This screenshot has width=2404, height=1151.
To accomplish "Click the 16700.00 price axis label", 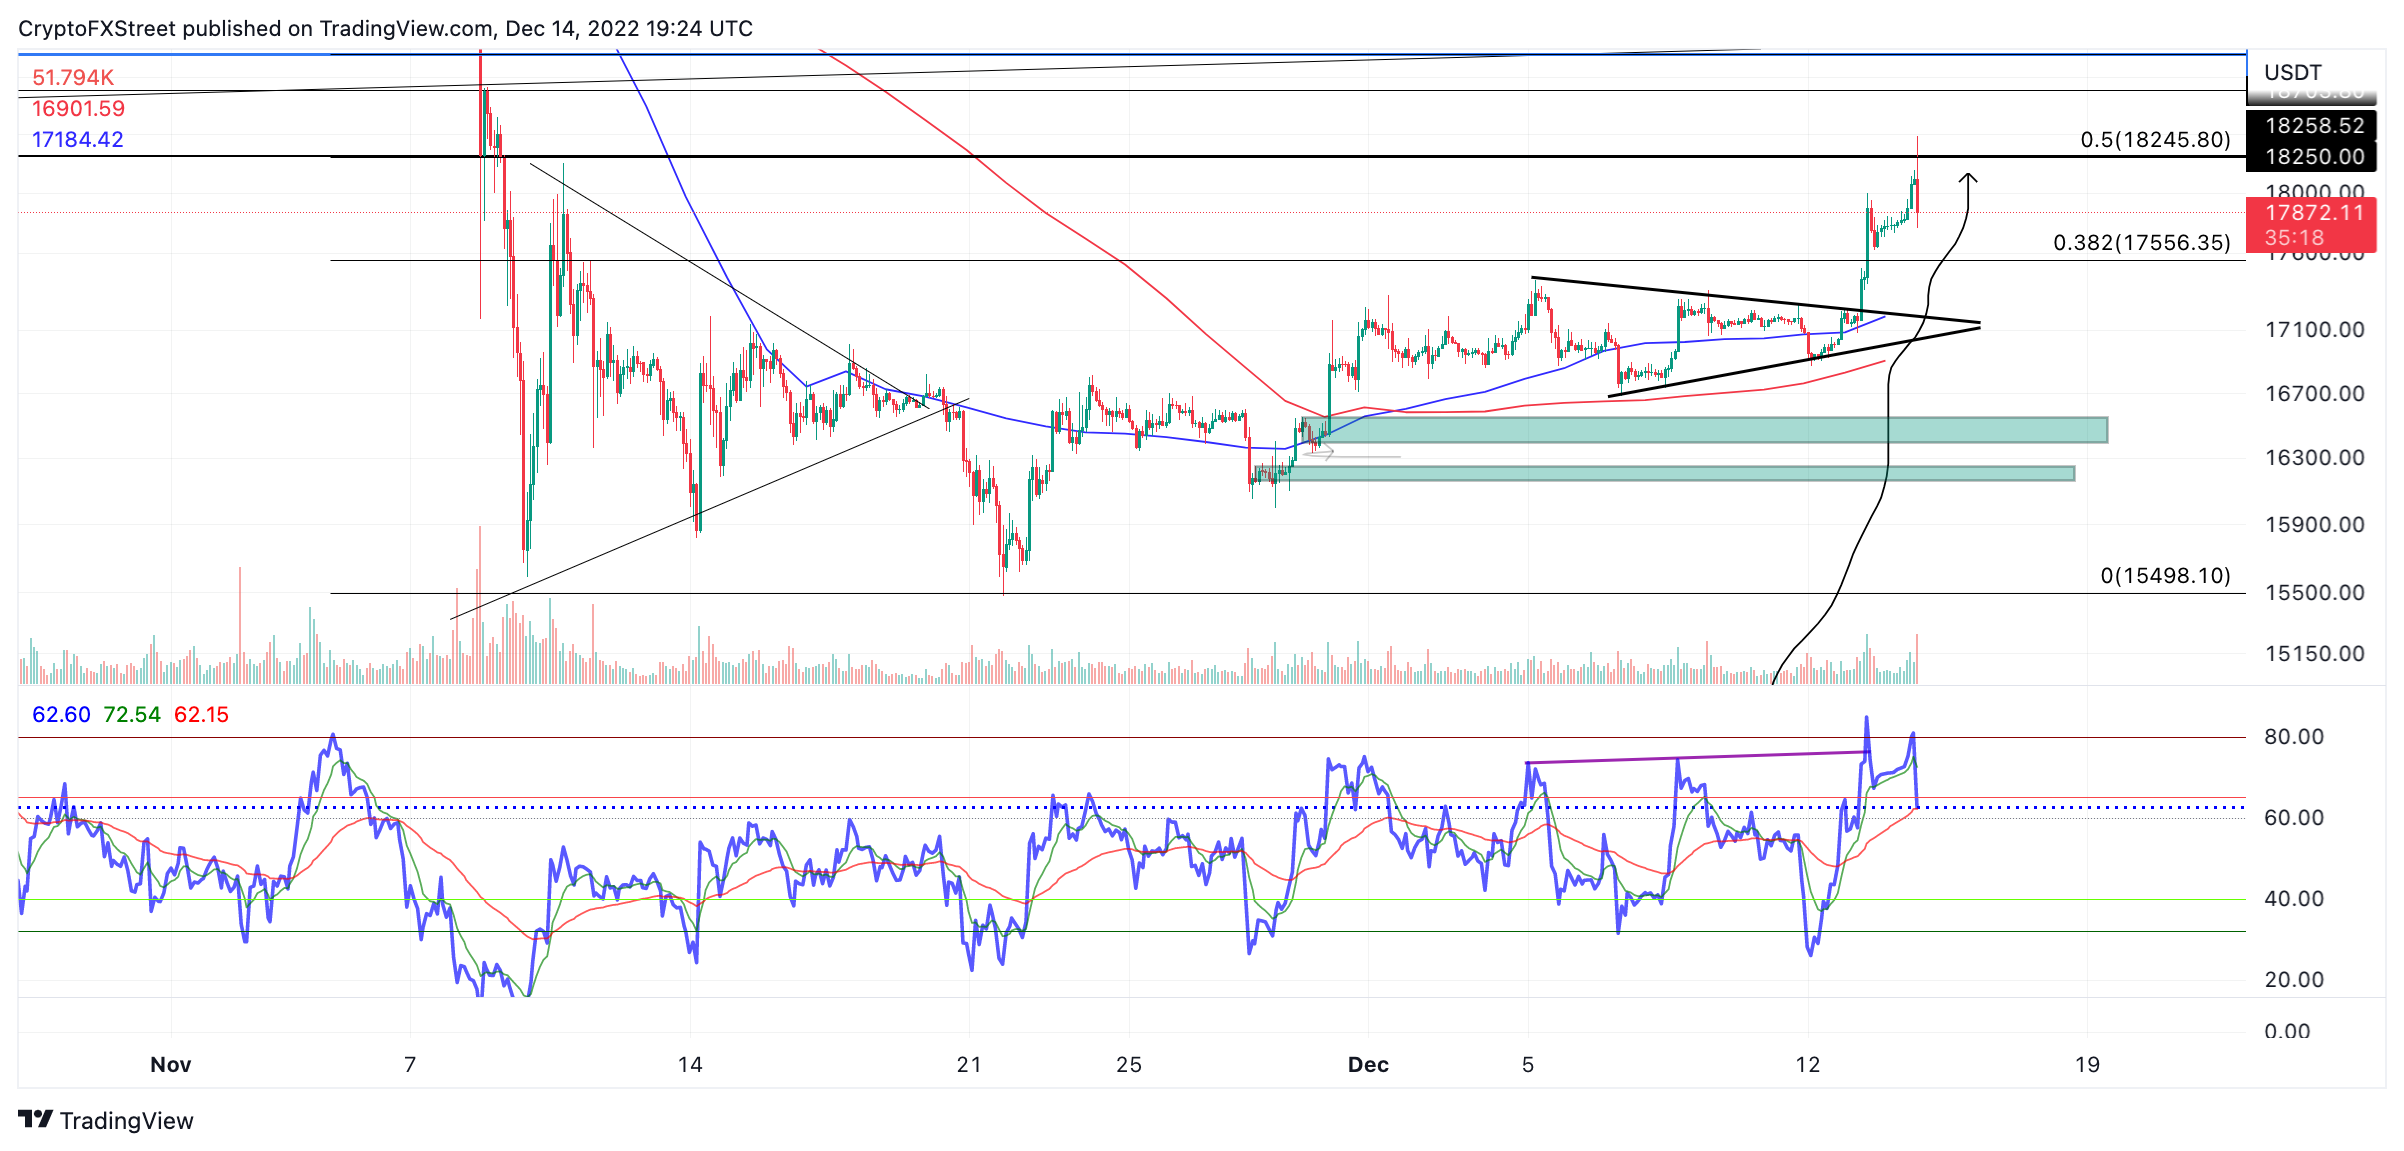I will click(2314, 393).
